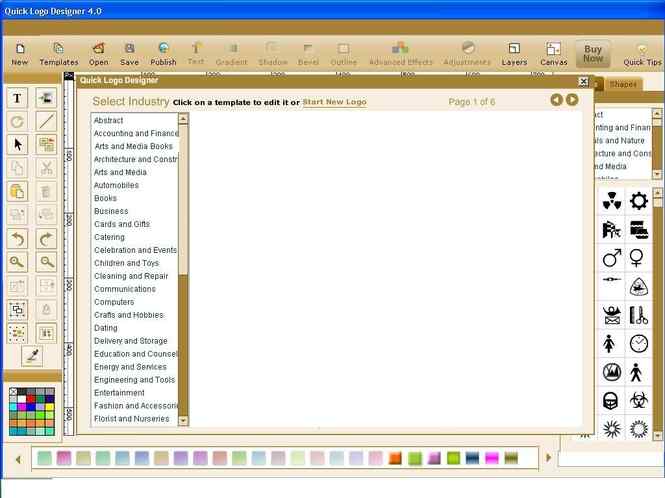Choose the magenta gradient swatch

tap(492, 458)
